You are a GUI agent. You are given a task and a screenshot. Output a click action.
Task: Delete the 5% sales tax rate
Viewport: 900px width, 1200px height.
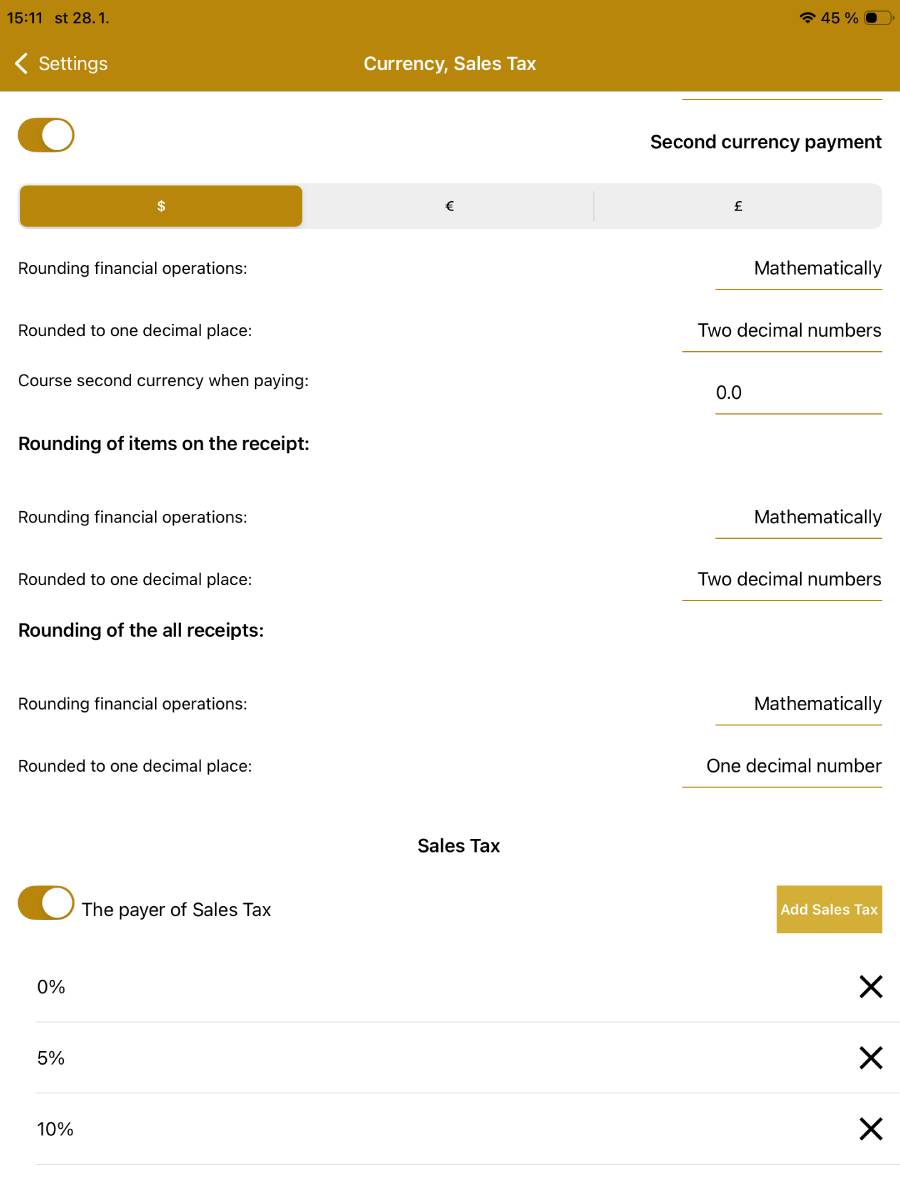870,1058
